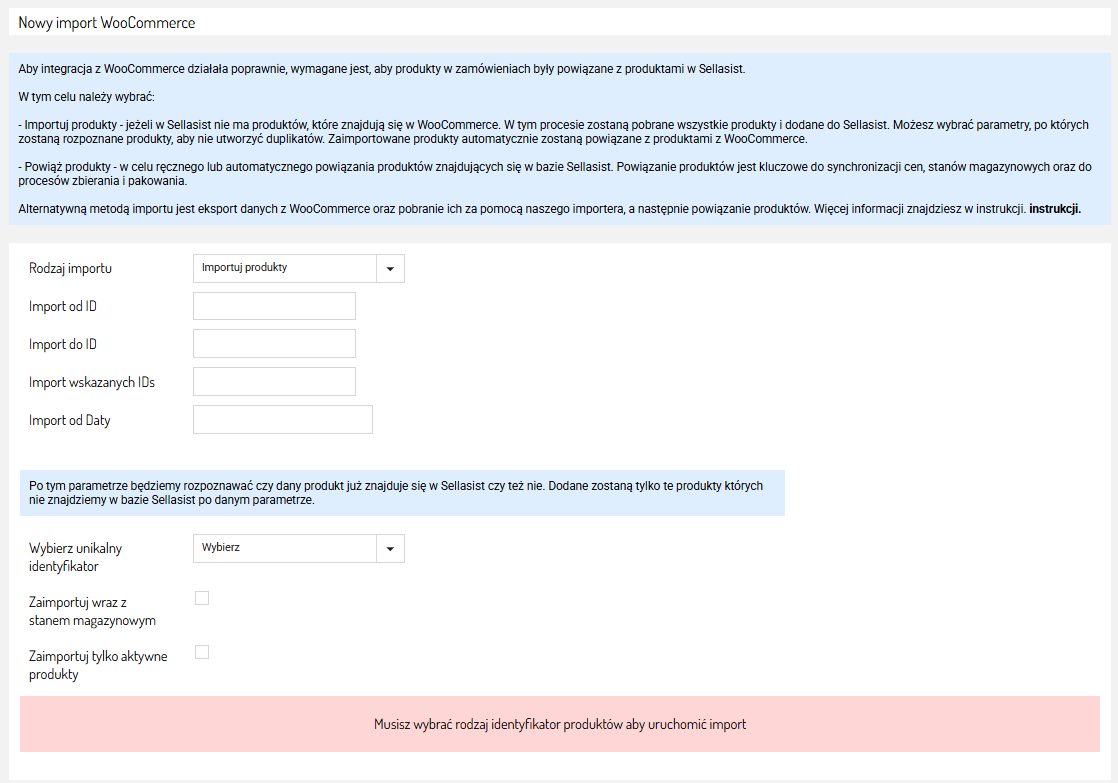Click the red 'Musisz wybrać rodzaj identyfikator' warning
Screen dimensions: 1118x783
[x=559, y=724]
